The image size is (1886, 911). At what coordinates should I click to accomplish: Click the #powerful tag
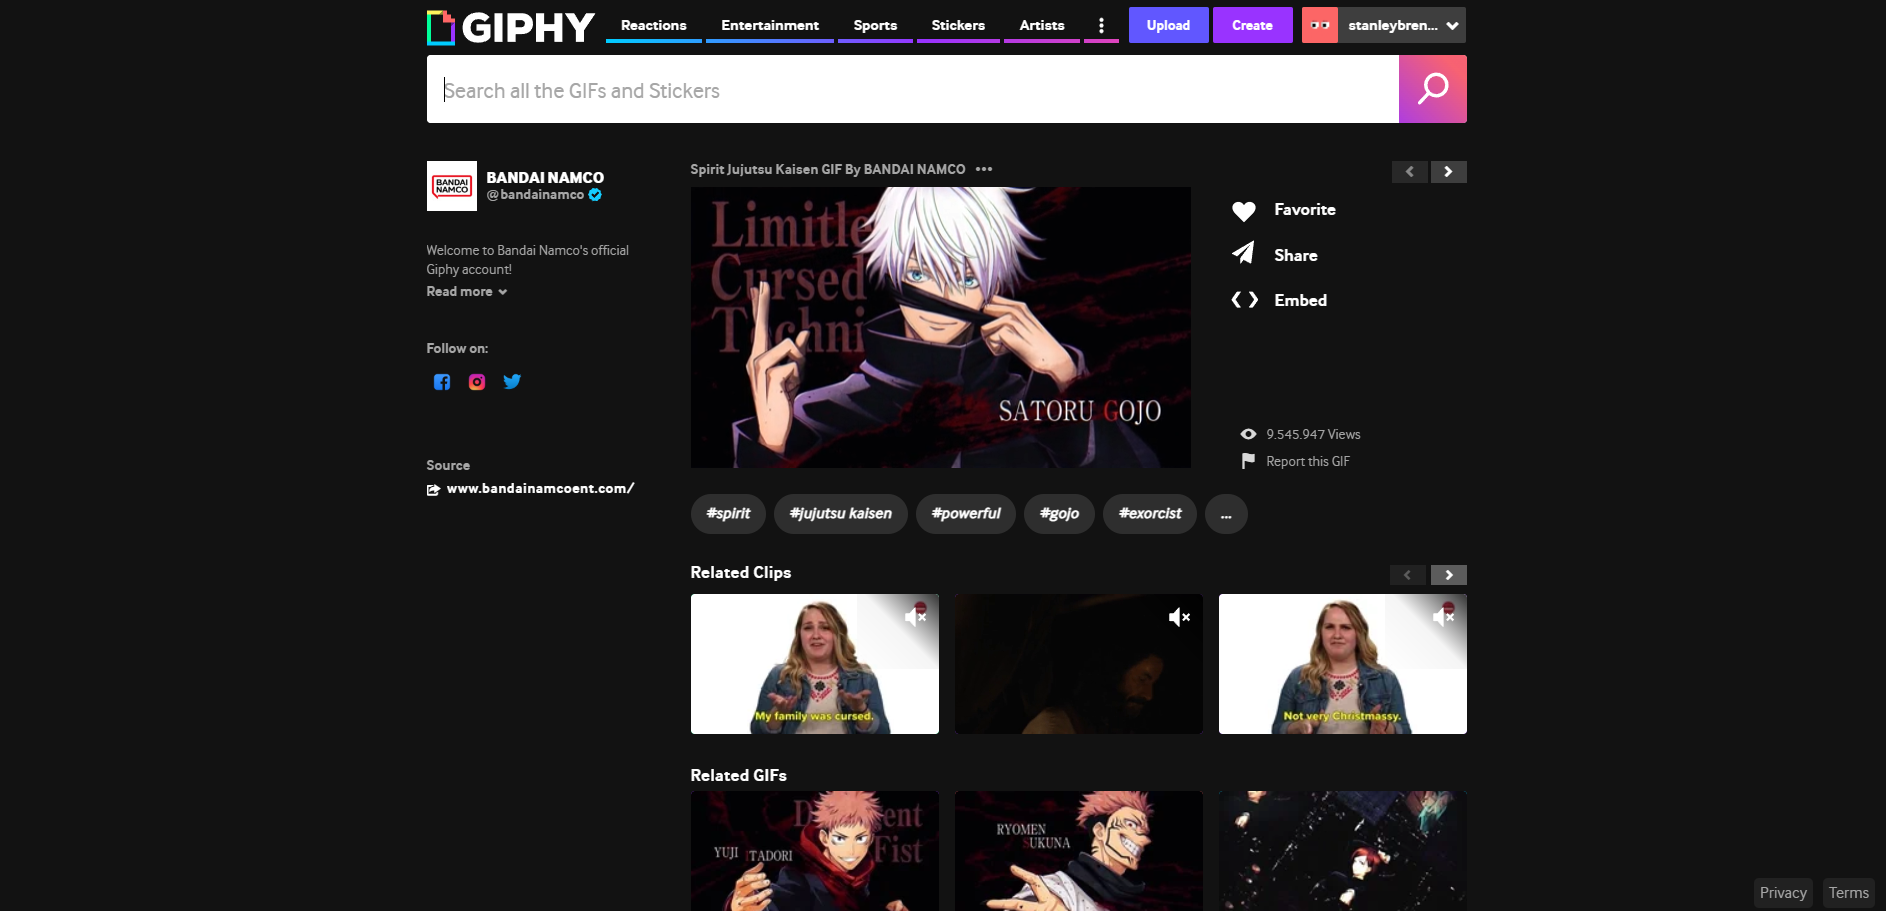coord(966,514)
